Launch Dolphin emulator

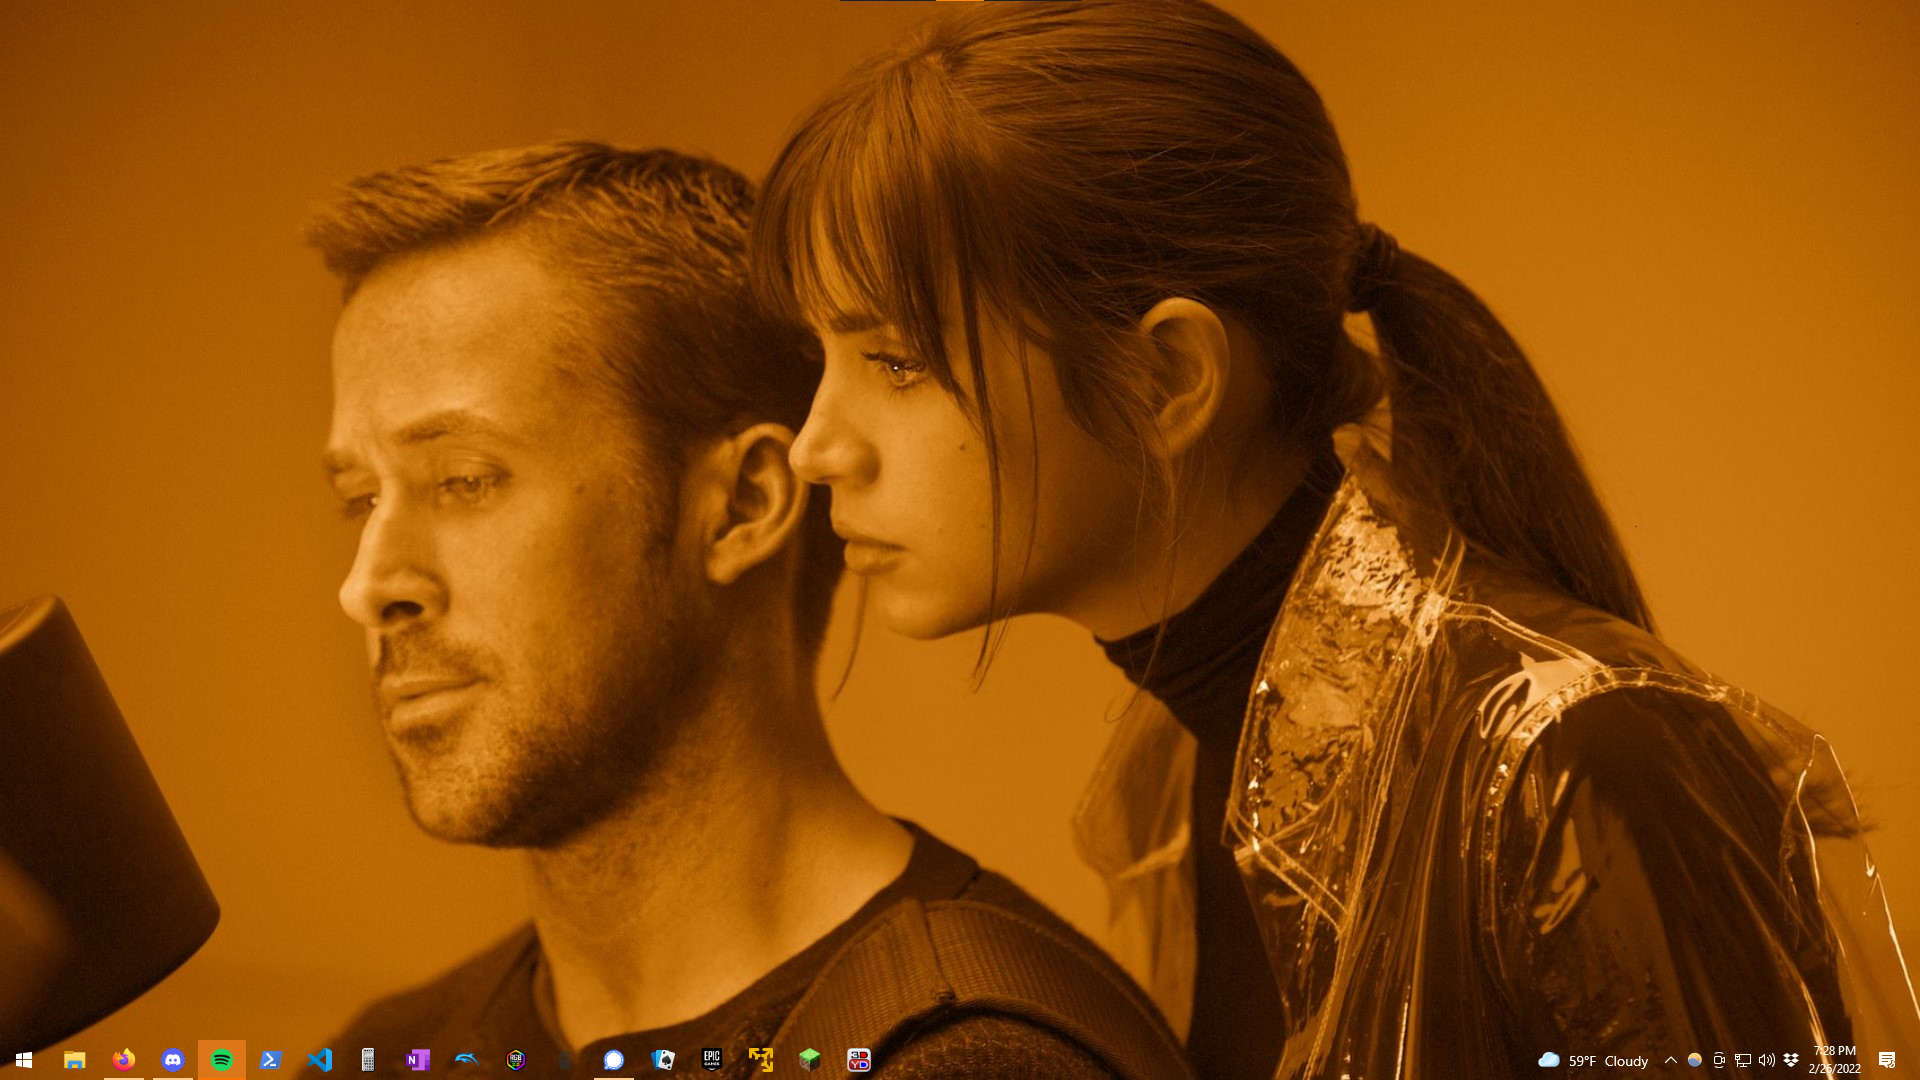click(x=467, y=1060)
